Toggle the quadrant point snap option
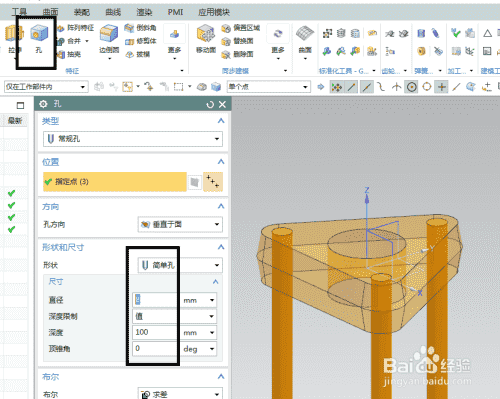Image resolution: width=500 pixels, height=399 pixels. [x=427, y=87]
